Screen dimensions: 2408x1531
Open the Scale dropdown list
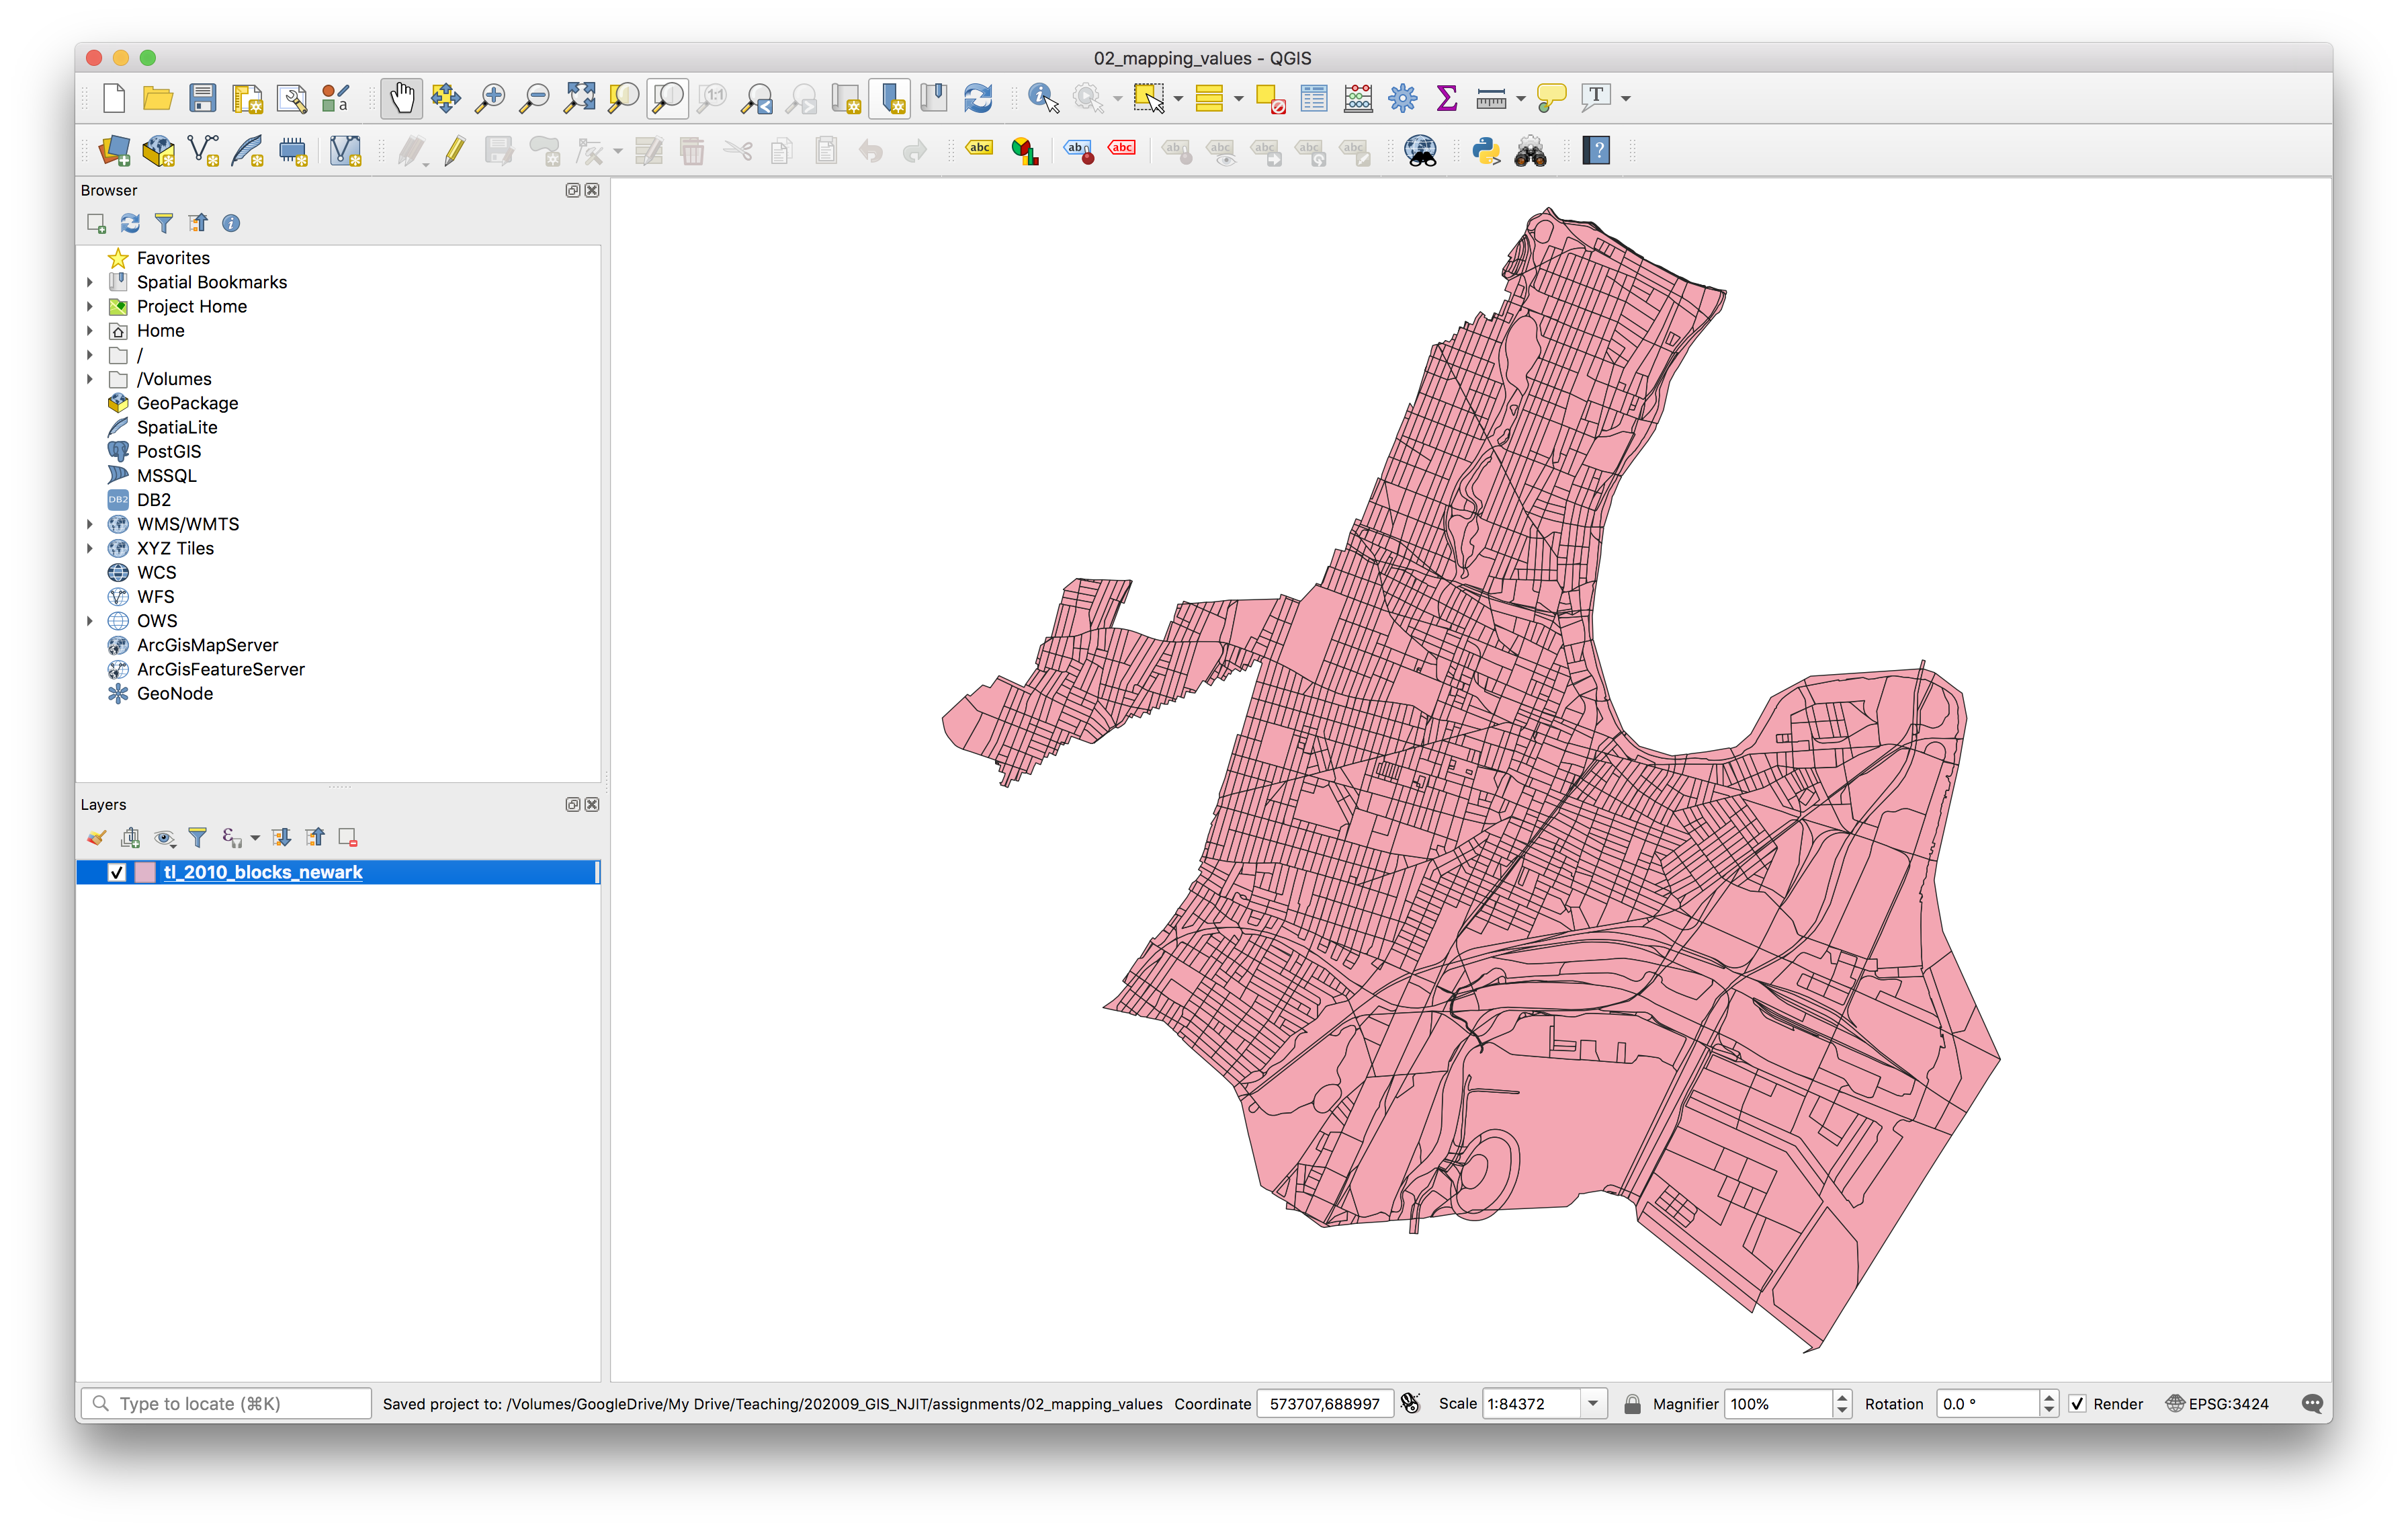click(x=1593, y=1403)
